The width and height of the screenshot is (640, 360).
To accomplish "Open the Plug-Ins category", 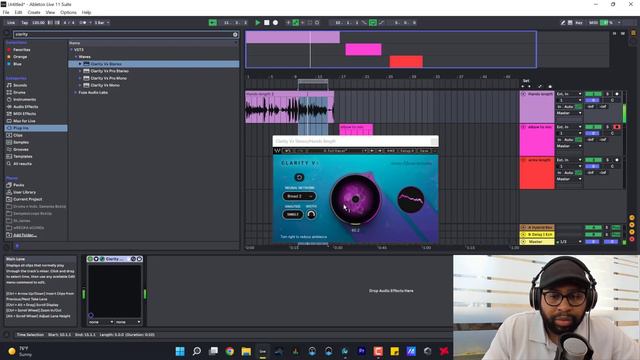I will tap(36, 128).
